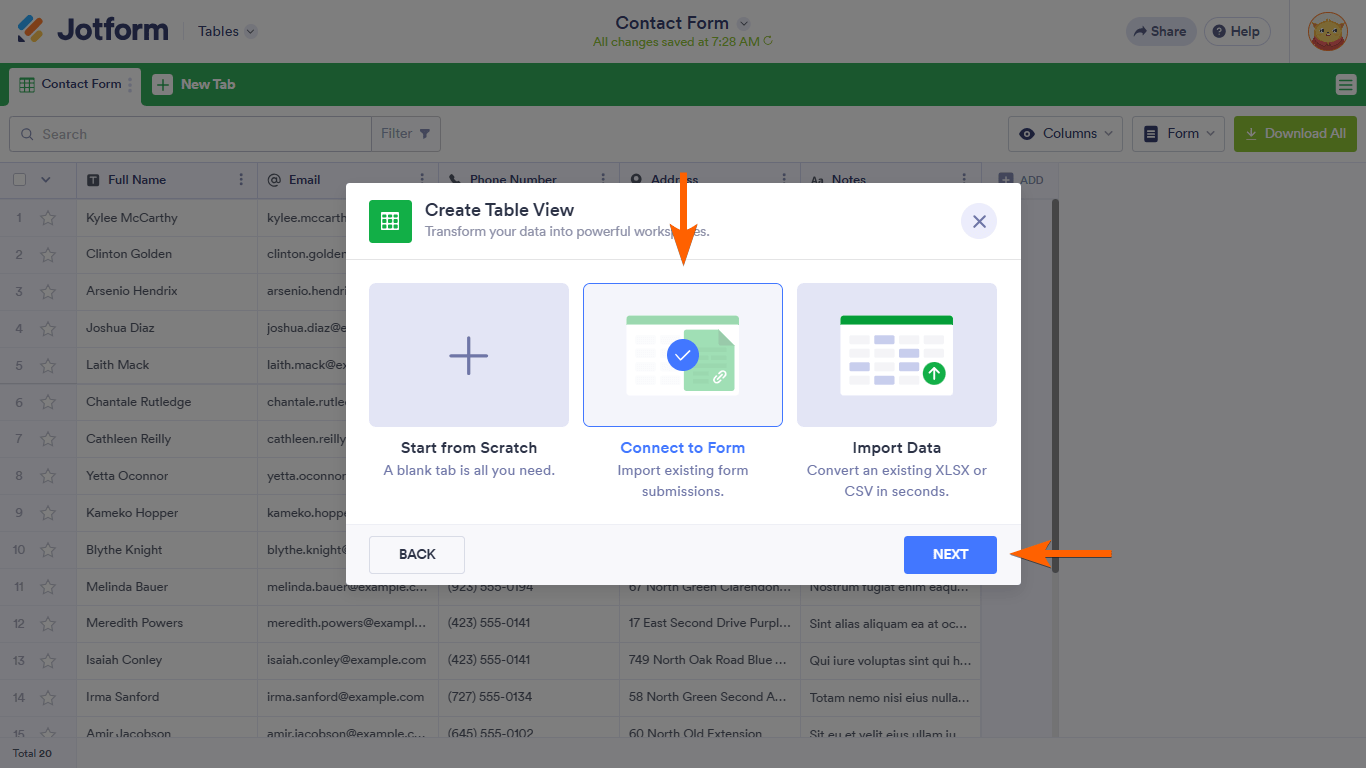This screenshot has height=768, width=1366.
Task: Click the Melinda Bauer name cell
Action: tap(167, 587)
